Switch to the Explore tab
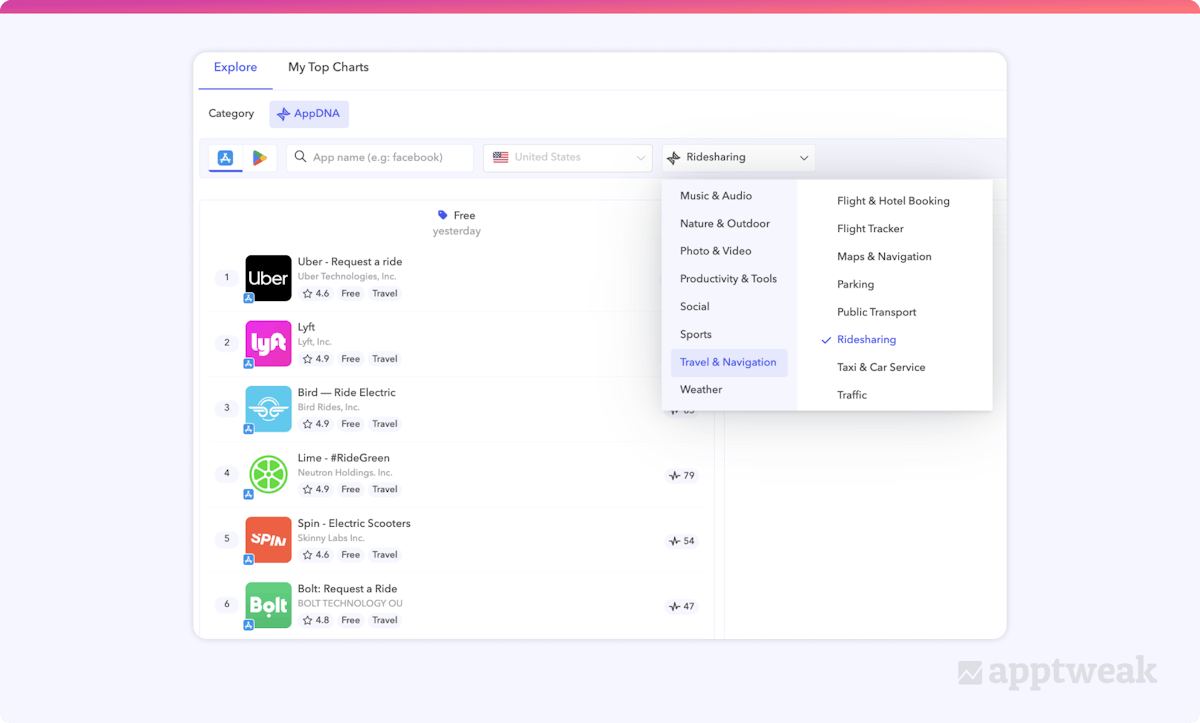 tap(235, 67)
